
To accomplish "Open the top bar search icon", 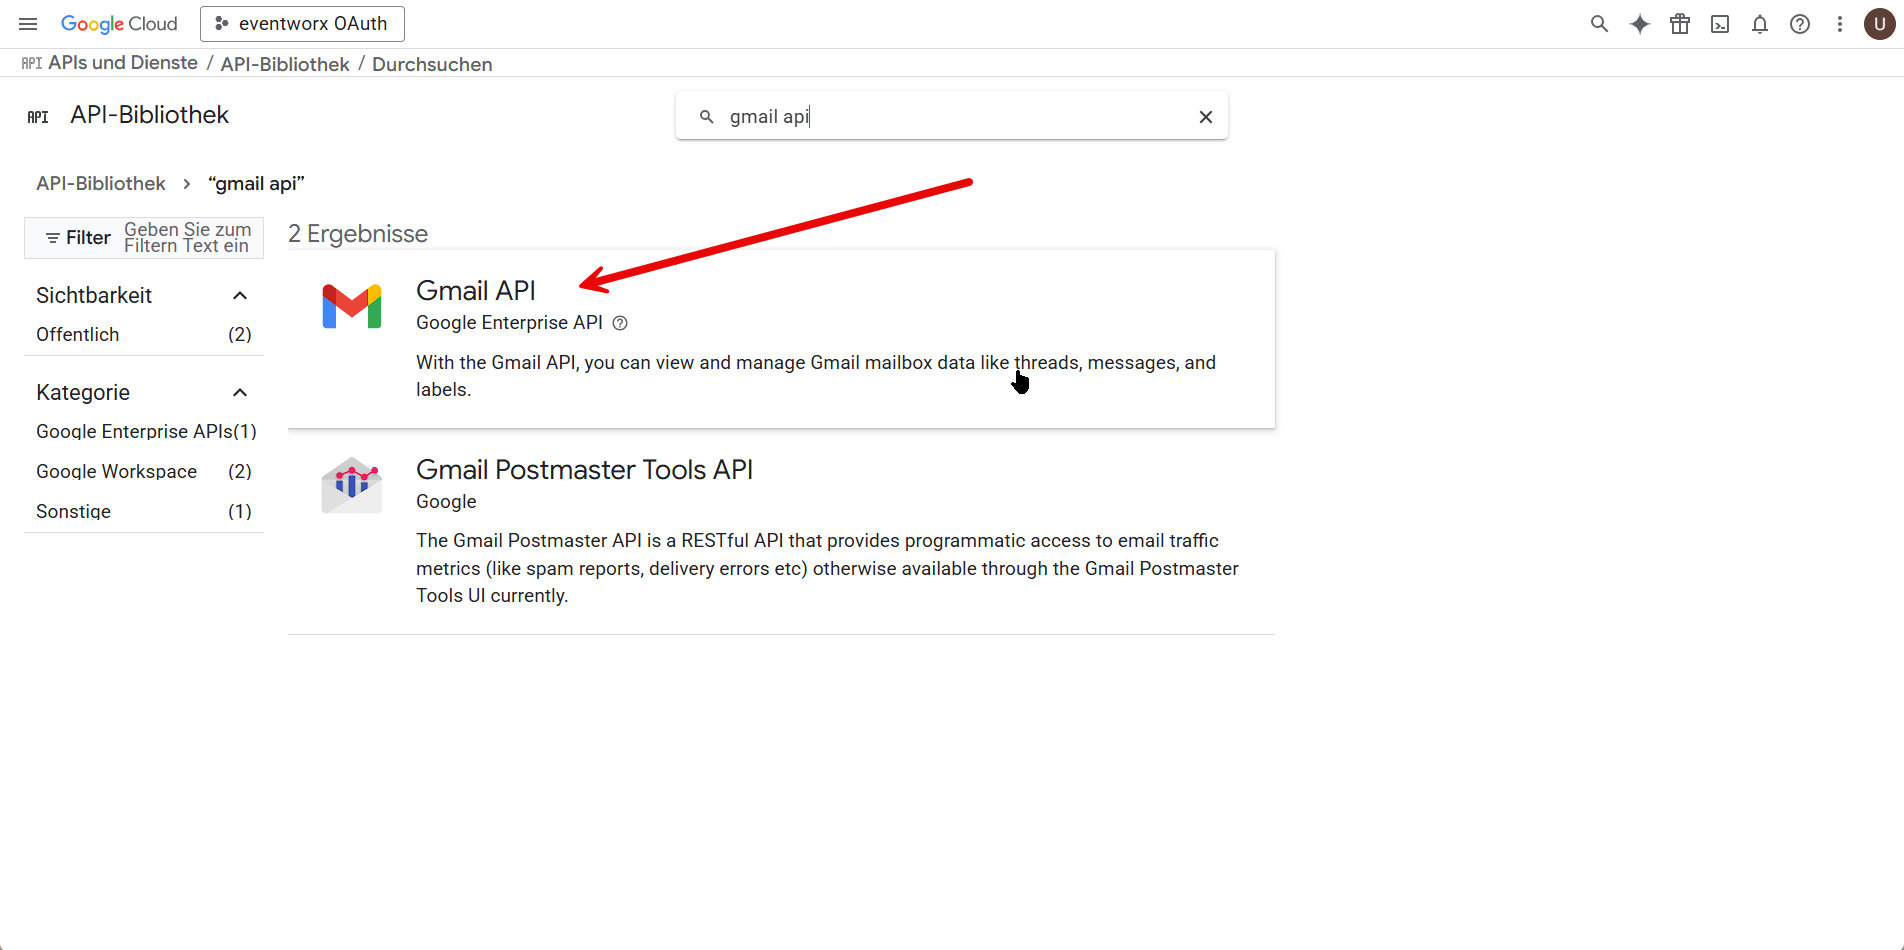I will click(x=1599, y=24).
